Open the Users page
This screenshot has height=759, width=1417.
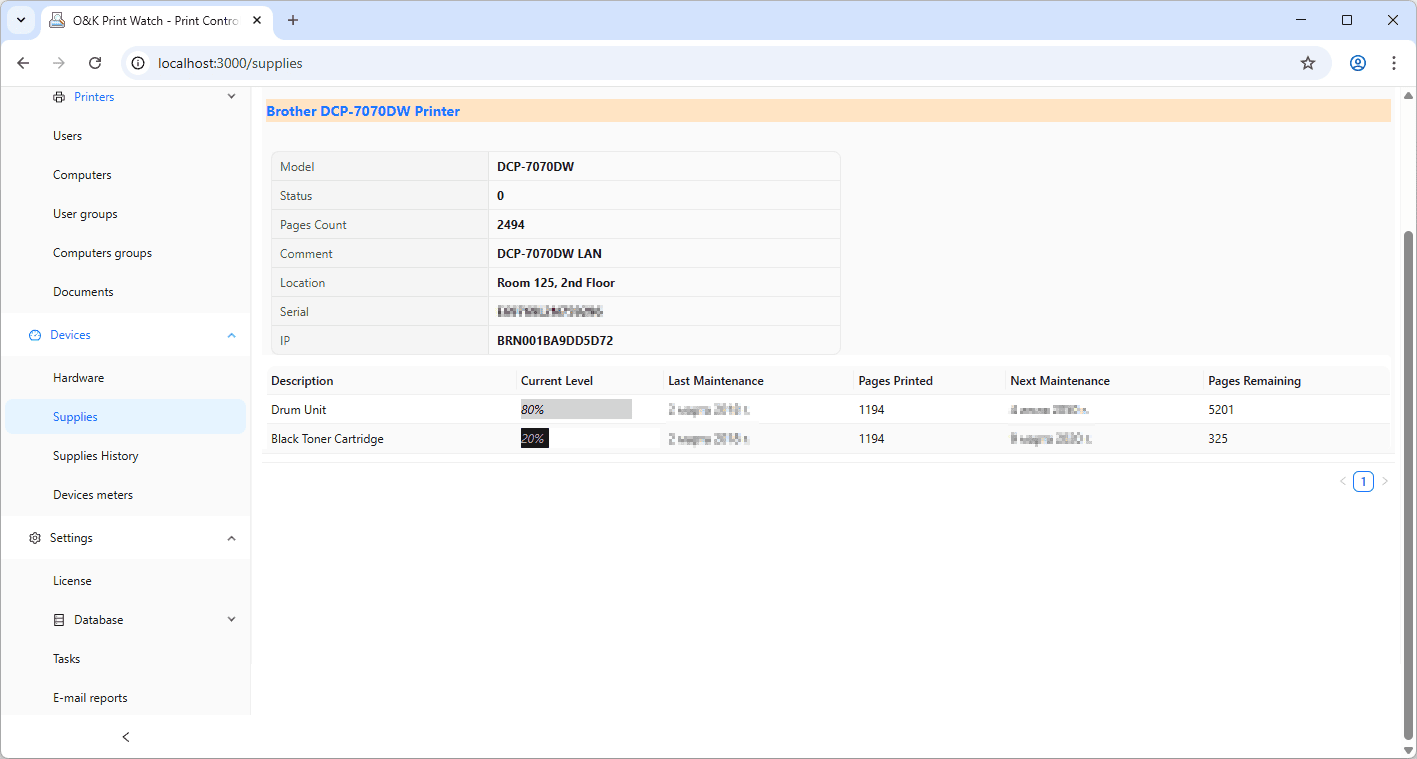tap(67, 135)
